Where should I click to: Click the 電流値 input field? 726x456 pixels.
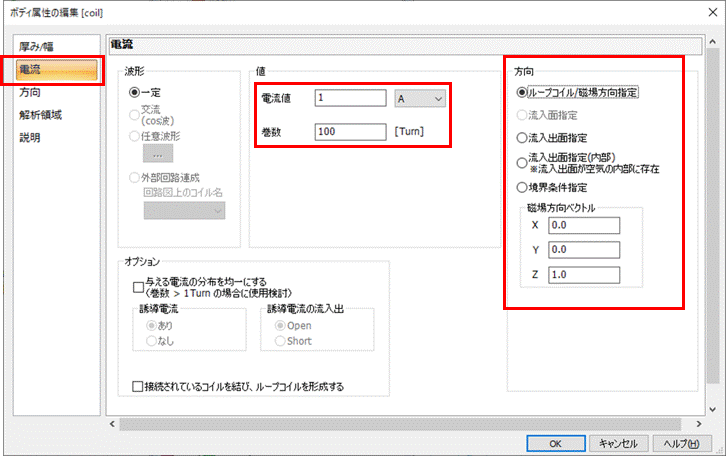(349, 98)
